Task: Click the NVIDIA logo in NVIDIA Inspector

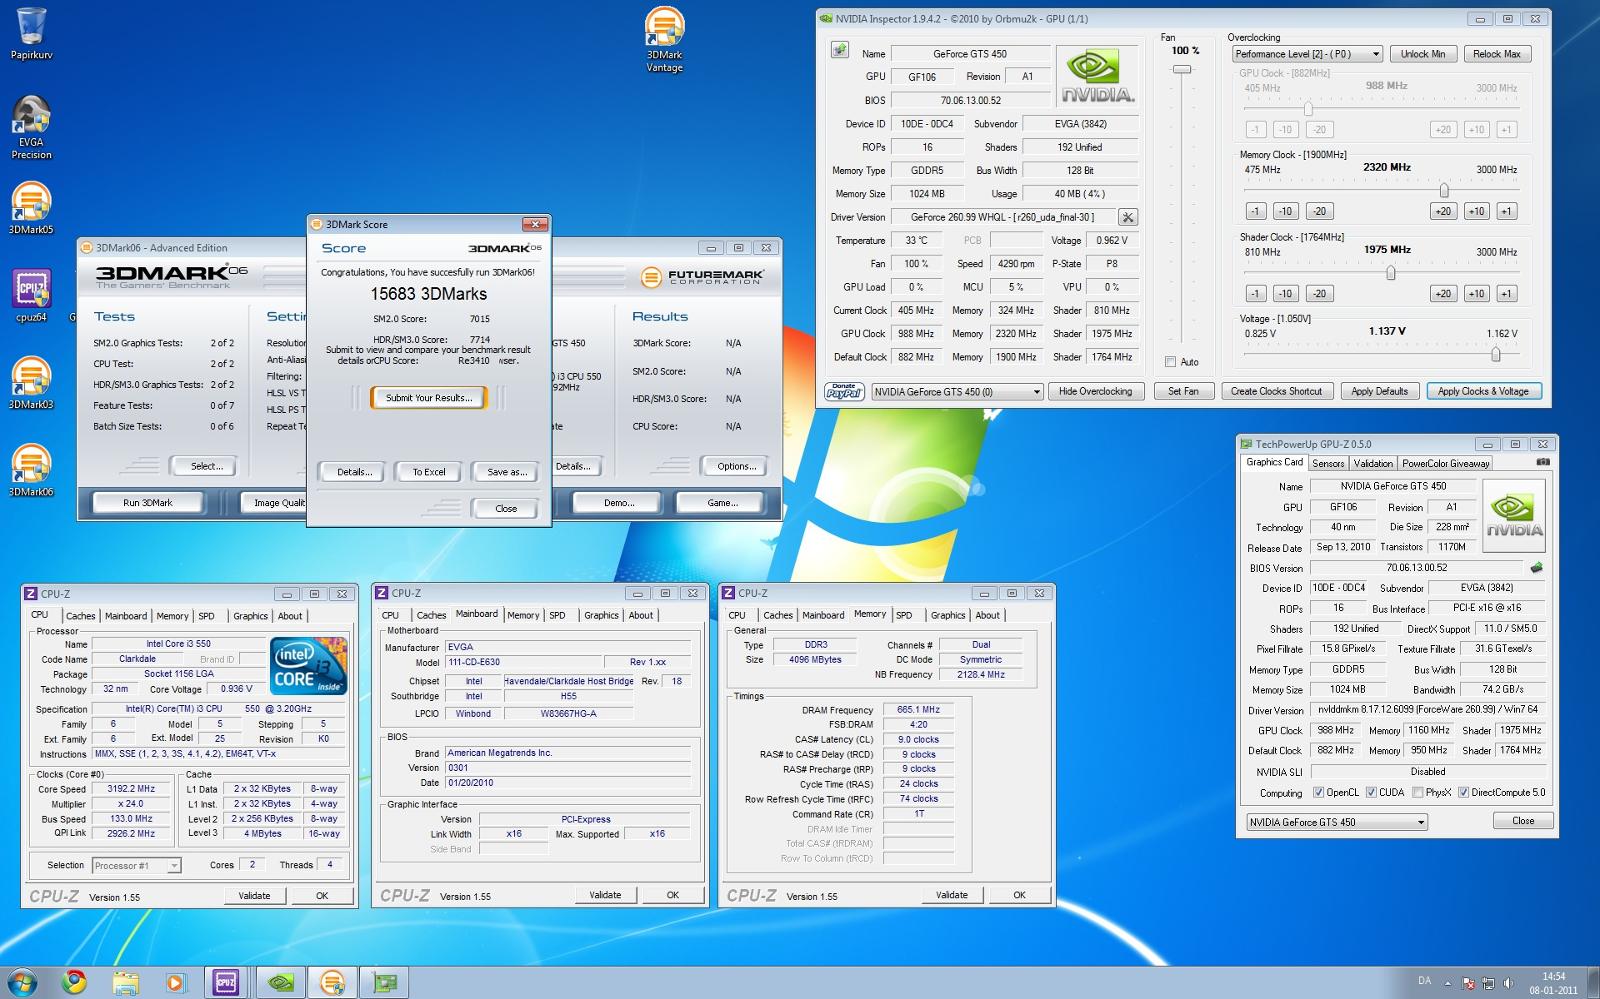Action: 1097,76
